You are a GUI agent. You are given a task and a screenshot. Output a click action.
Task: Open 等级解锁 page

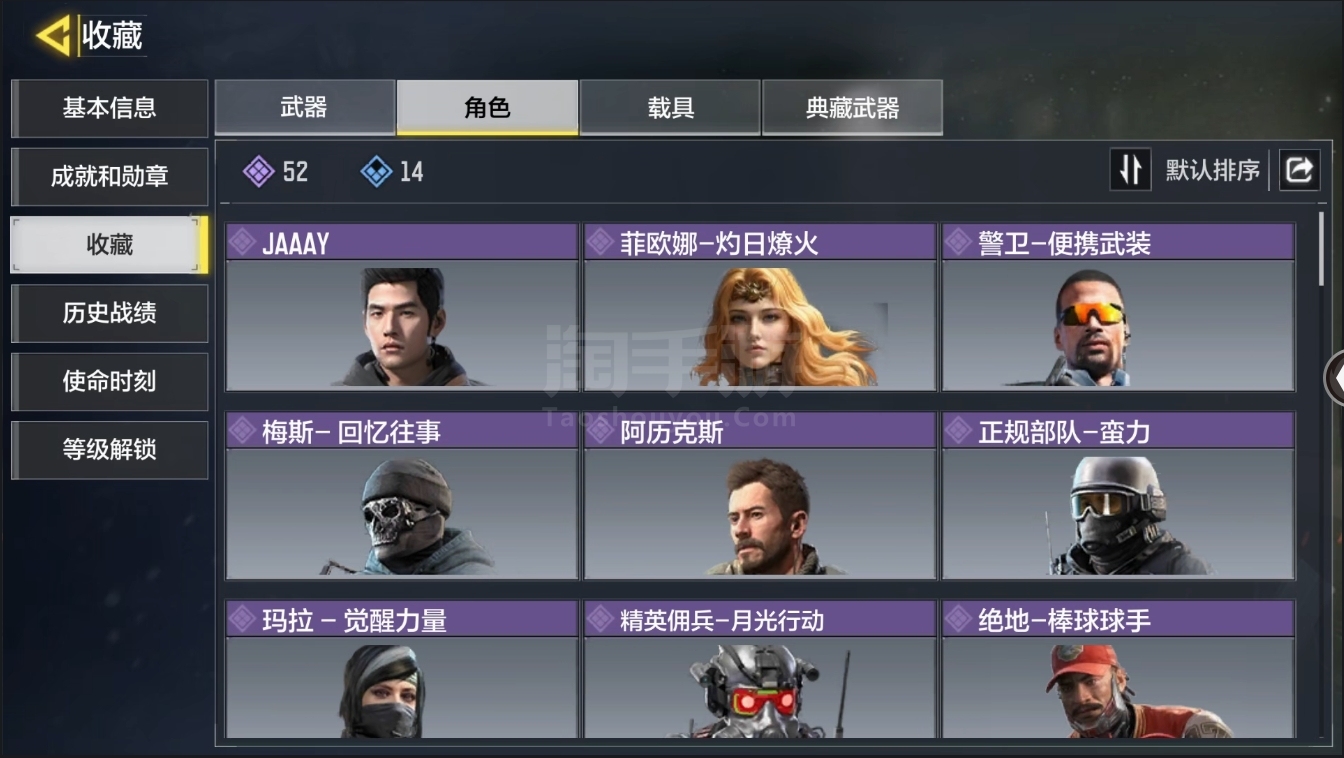[x=109, y=450]
